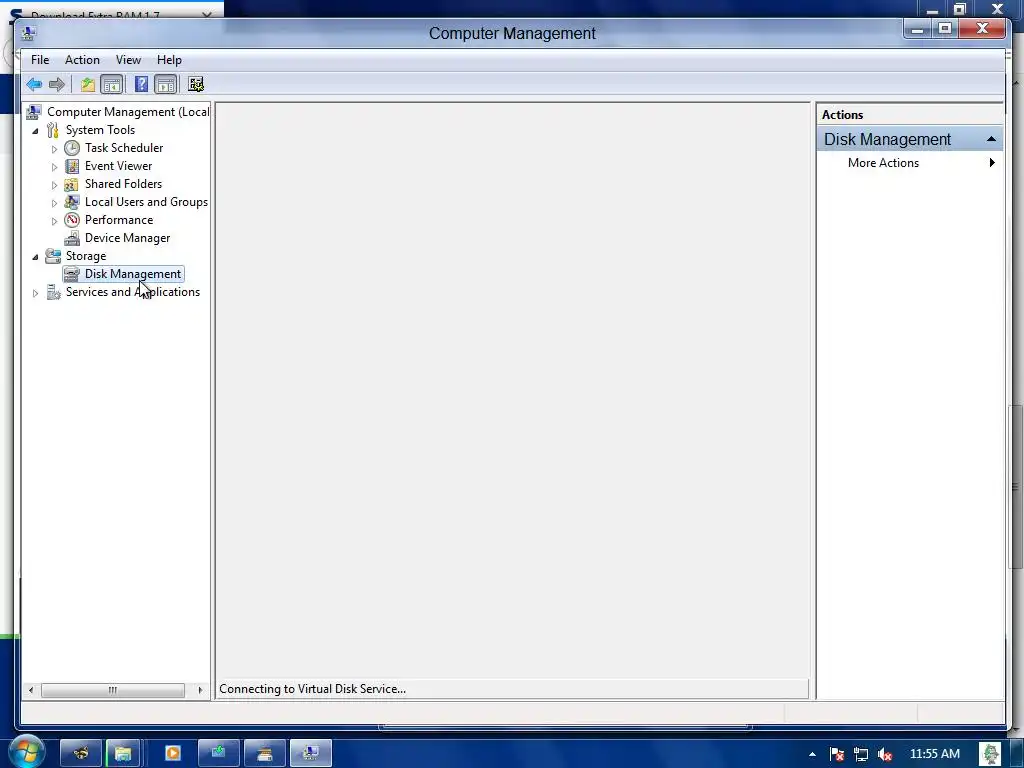Select the Device Manager tree item

[127, 238]
